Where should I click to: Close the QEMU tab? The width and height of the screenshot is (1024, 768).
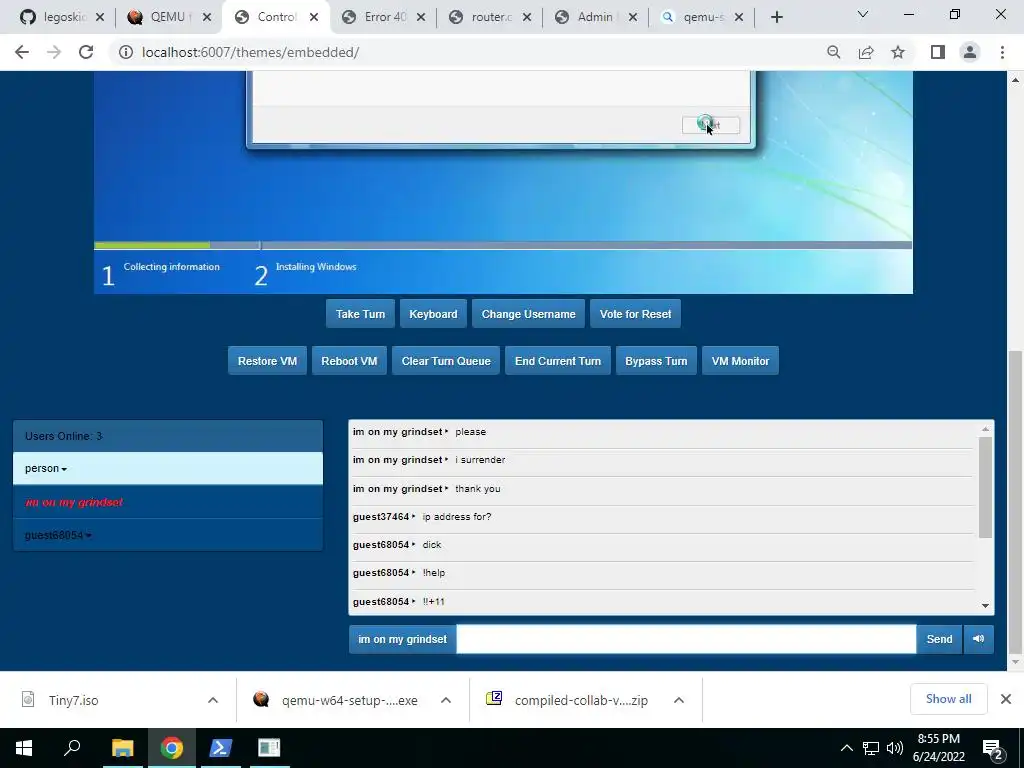pos(207,18)
